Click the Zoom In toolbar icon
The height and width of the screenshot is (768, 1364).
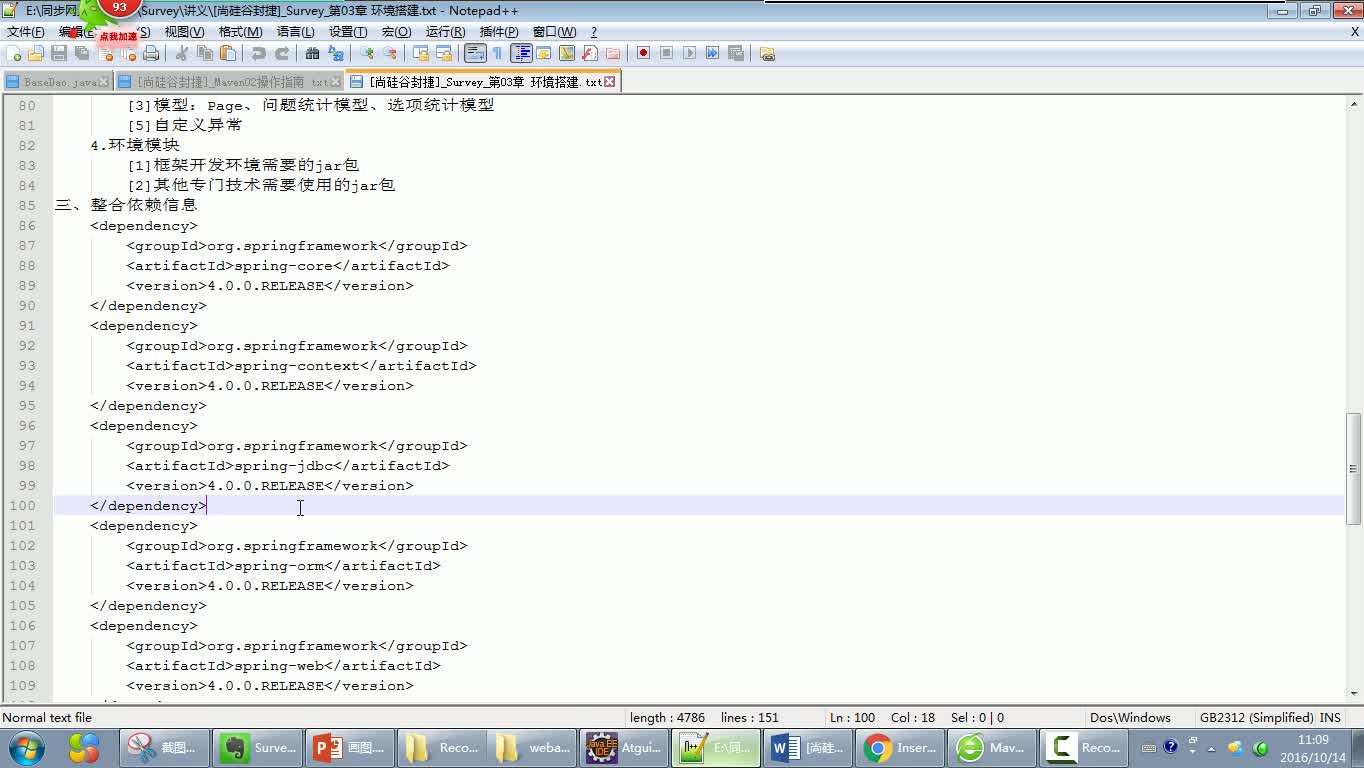click(x=367, y=54)
